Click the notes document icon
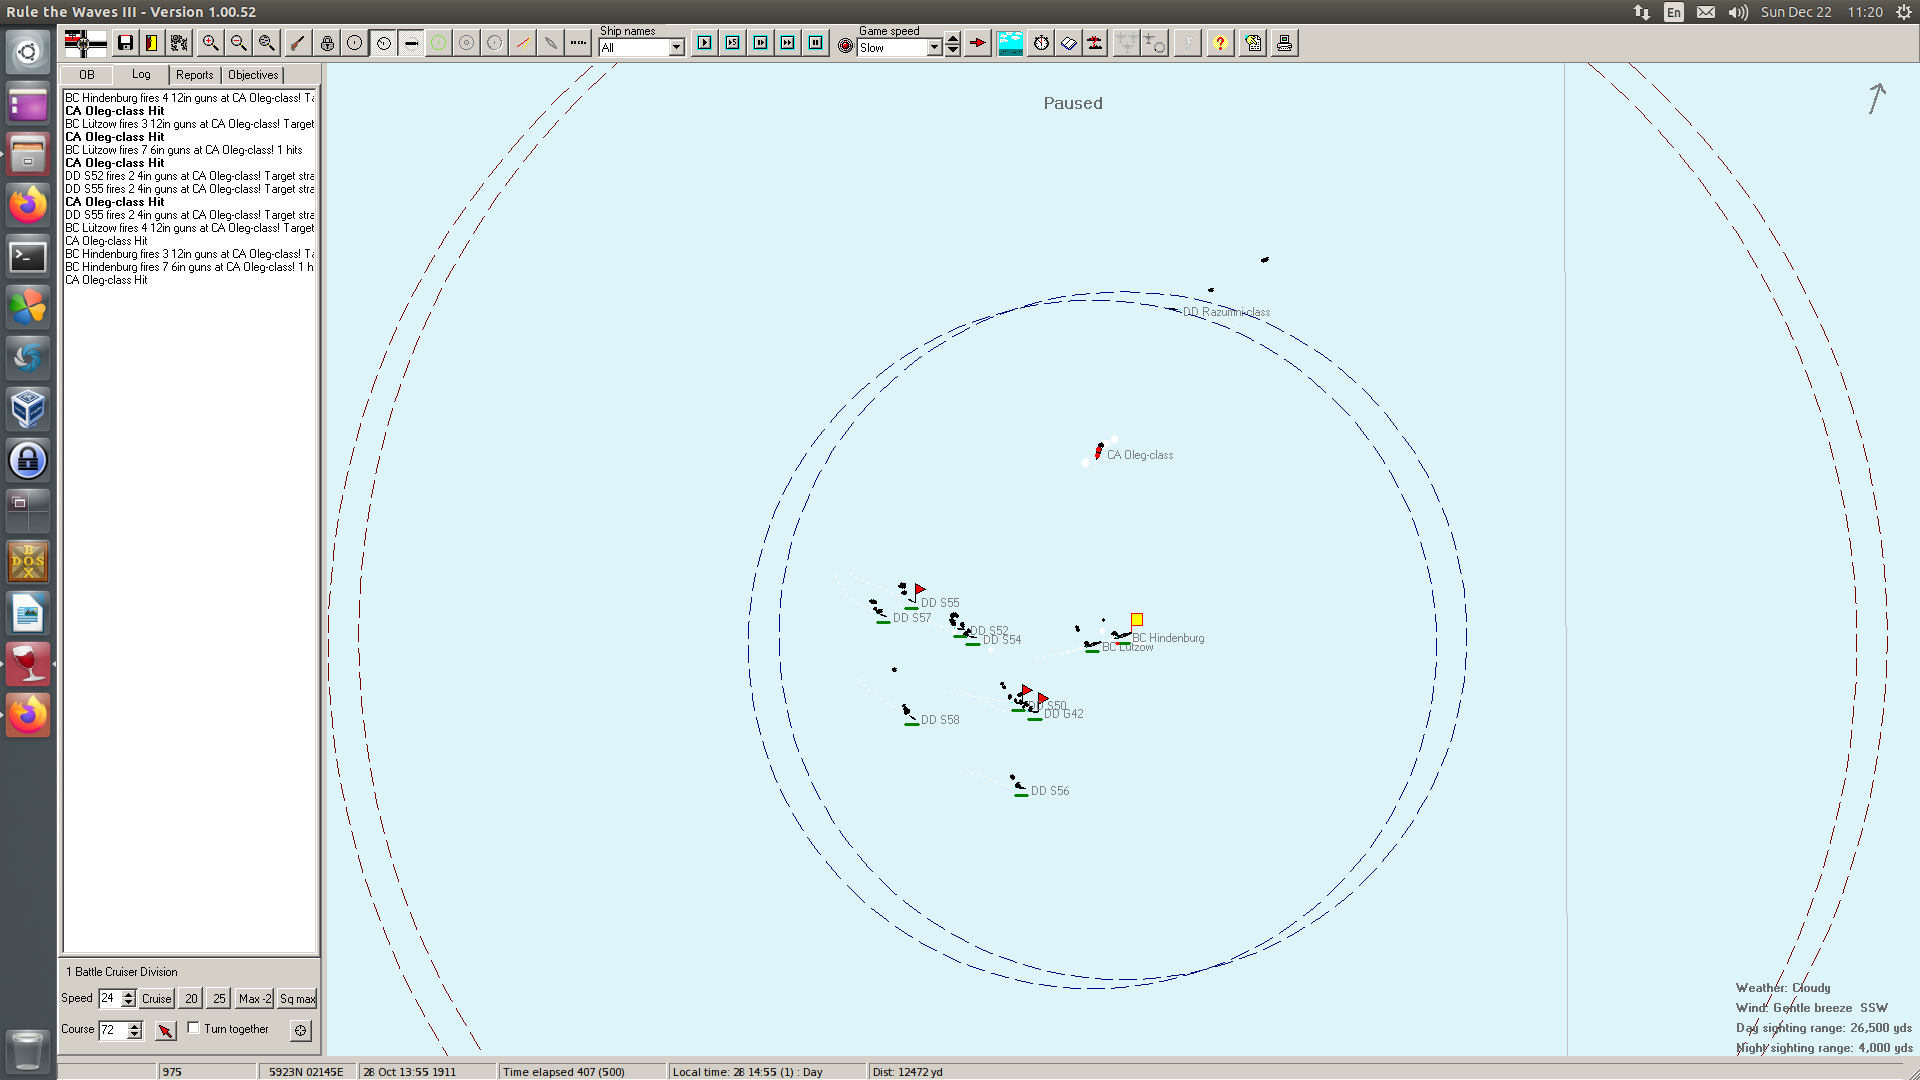The image size is (1920, 1080). click(x=1253, y=43)
